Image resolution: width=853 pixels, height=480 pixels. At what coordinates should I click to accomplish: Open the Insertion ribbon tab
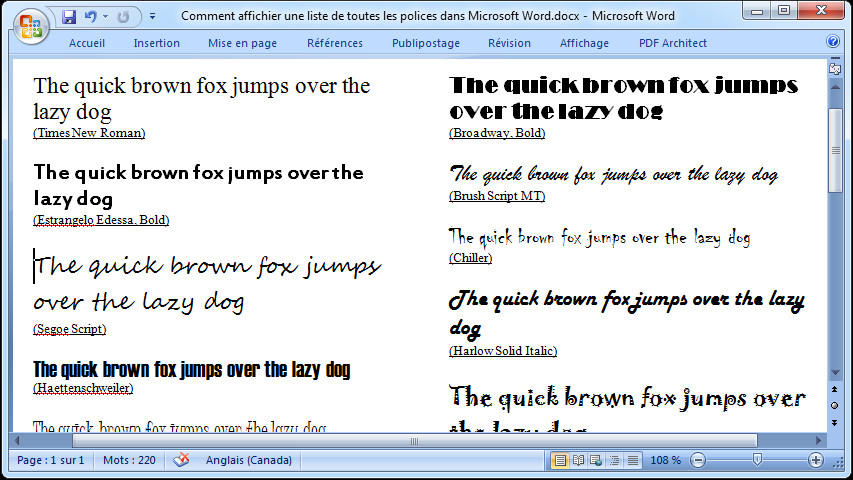156,43
